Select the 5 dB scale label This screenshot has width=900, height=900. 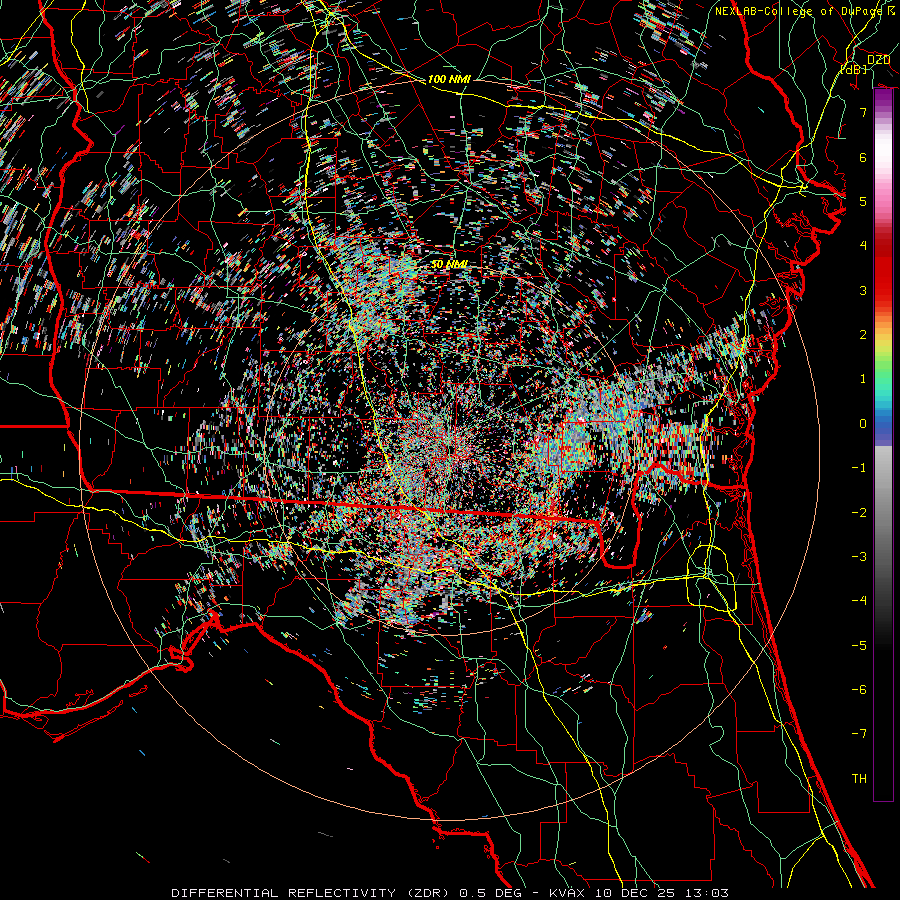[863, 201]
